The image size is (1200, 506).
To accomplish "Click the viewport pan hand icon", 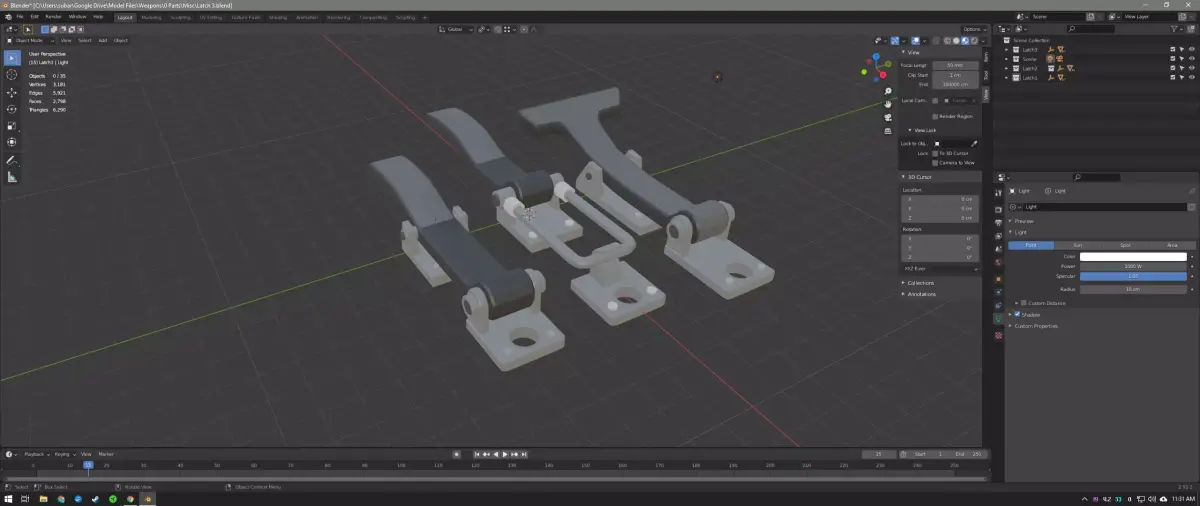I will 888,103.
